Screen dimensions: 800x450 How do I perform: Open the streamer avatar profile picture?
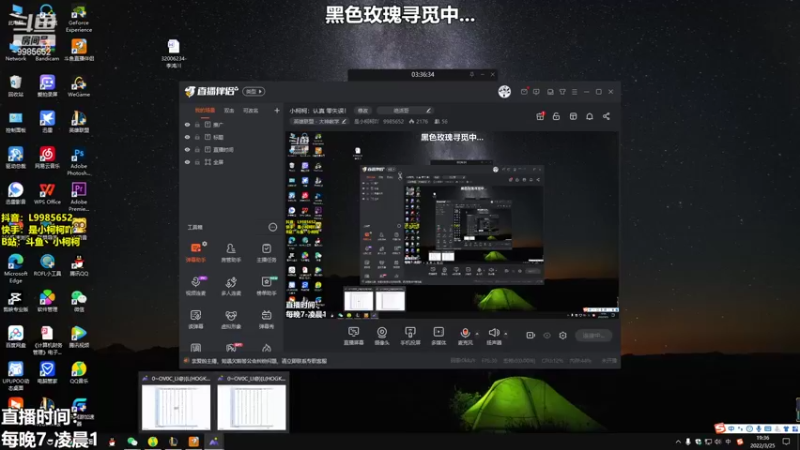505,91
